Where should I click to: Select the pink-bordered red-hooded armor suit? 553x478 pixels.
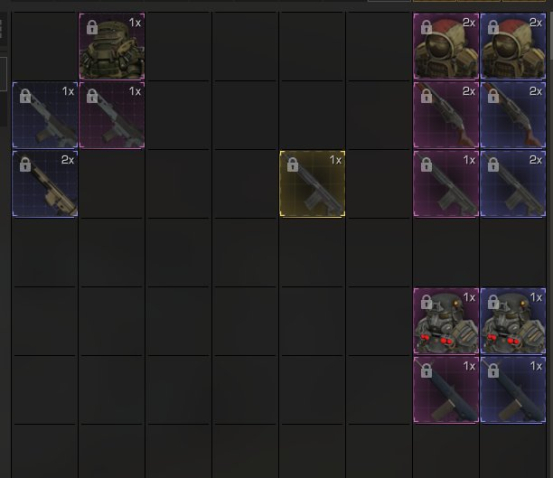(446, 46)
